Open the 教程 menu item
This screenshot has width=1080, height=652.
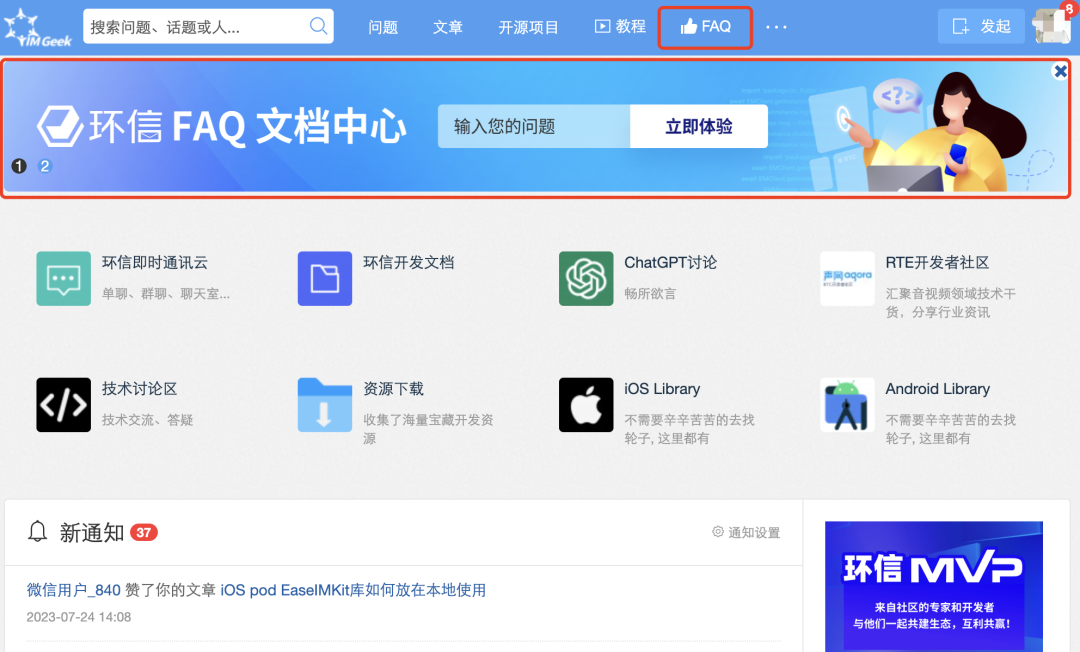pos(620,26)
